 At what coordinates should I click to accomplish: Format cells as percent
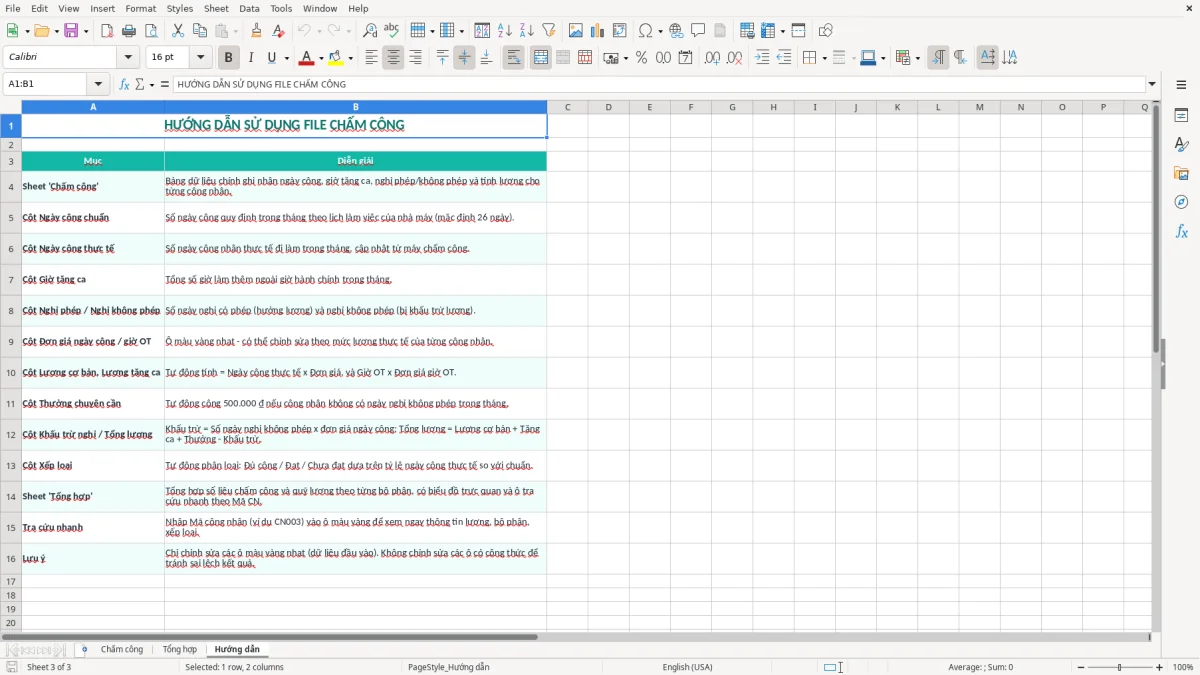tap(642, 58)
